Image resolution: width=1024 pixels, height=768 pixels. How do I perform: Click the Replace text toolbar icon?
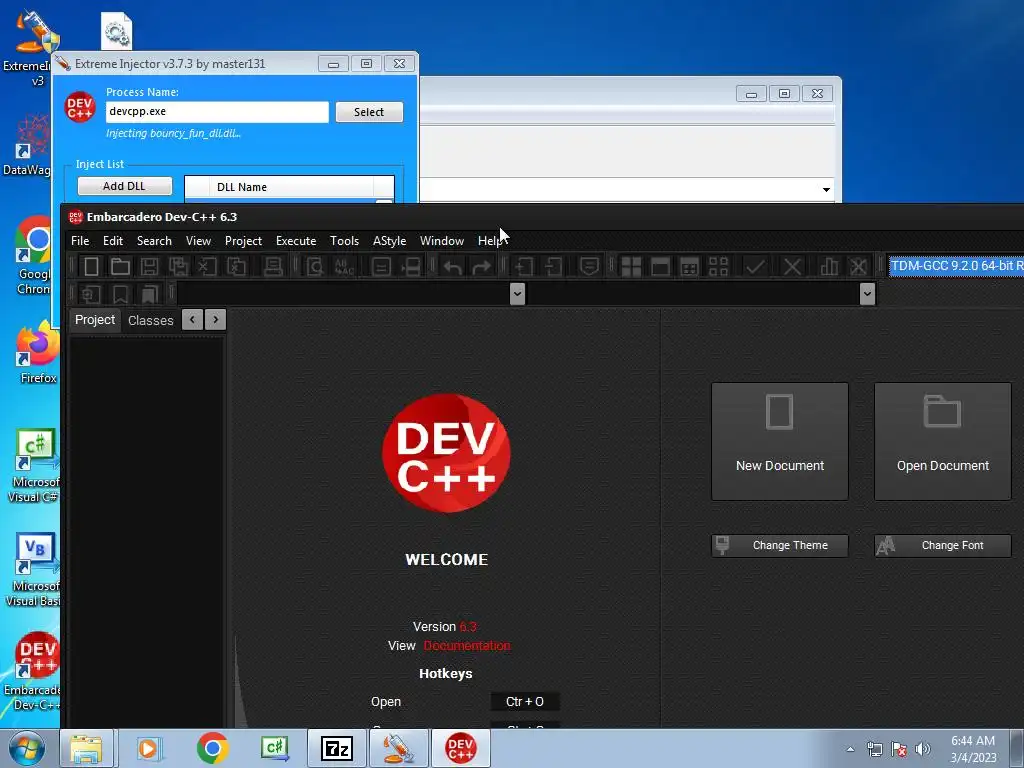coord(344,266)
